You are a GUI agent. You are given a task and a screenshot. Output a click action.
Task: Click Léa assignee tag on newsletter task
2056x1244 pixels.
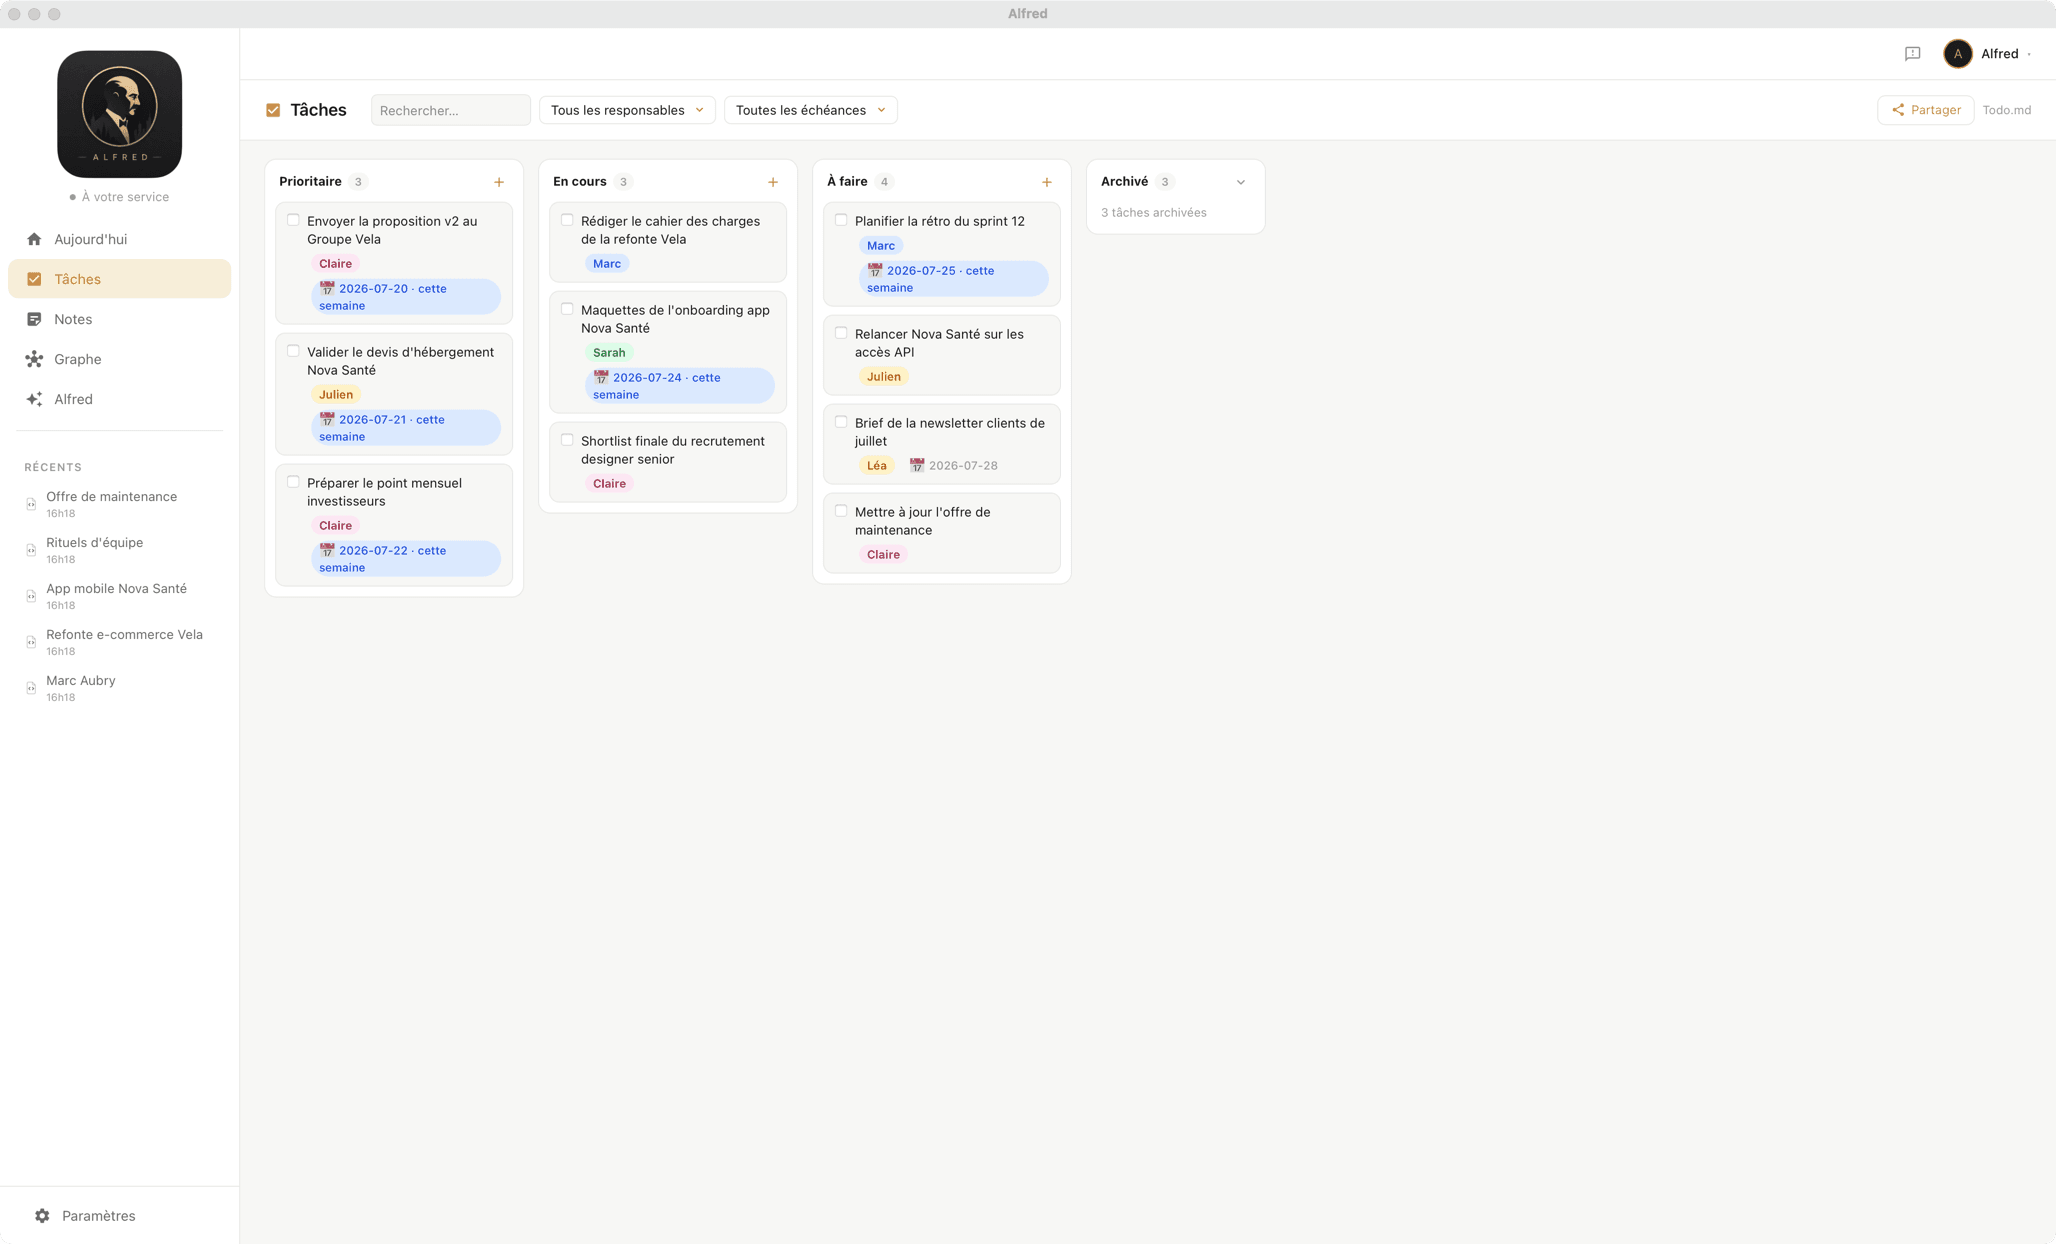point(876,465)
